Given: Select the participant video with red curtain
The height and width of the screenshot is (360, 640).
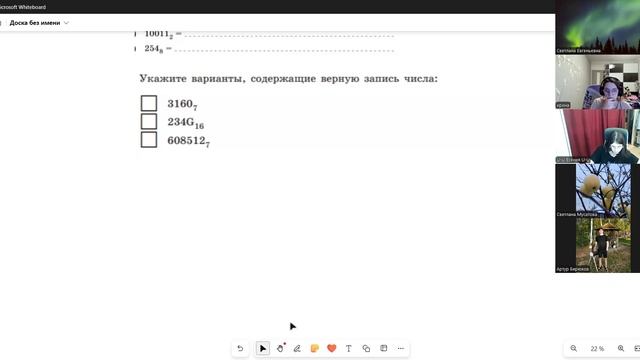Looking at the screenshot, I should click(598, 136).
